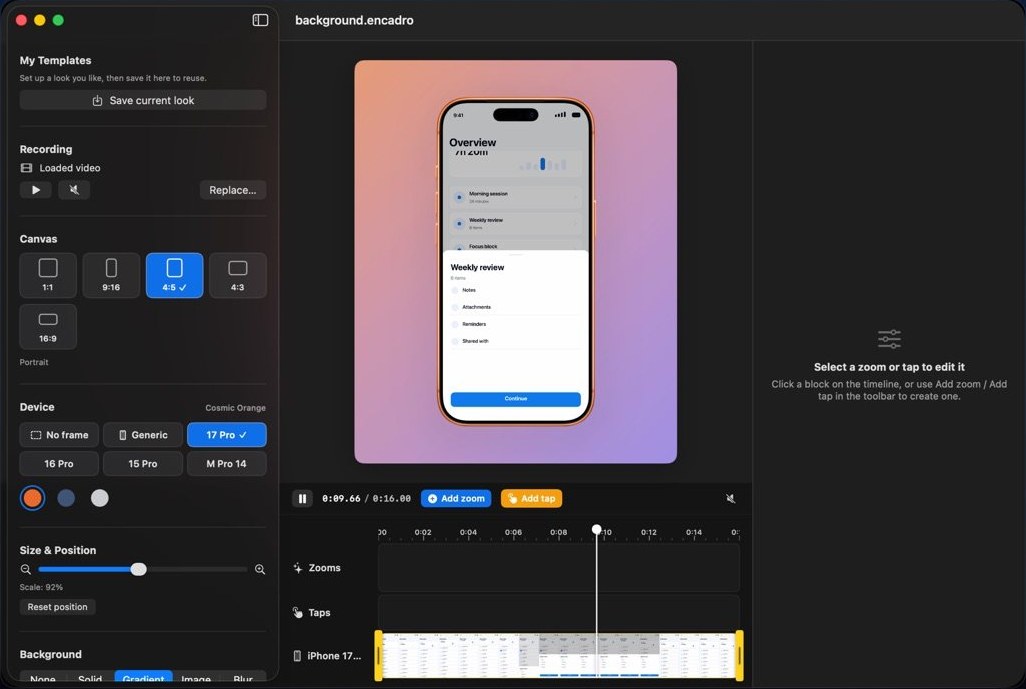Click the left yellow trim handle
Image resolution: width=1026 pixels, height=689 pixels.
[378, 656]
